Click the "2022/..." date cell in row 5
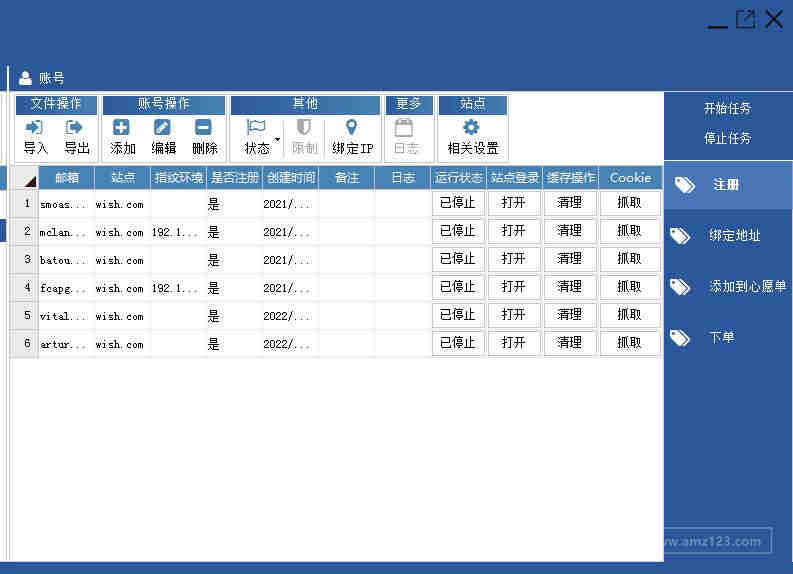The image size is (793, 574). (291, 316)
